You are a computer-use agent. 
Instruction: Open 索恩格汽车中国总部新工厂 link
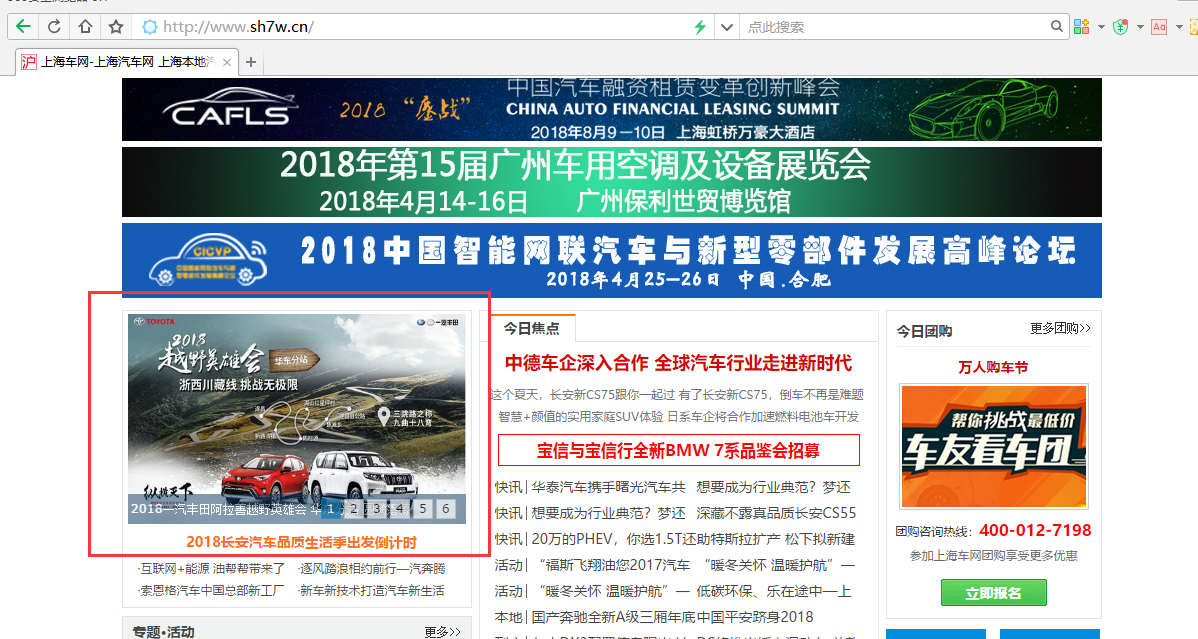(212, 591)
